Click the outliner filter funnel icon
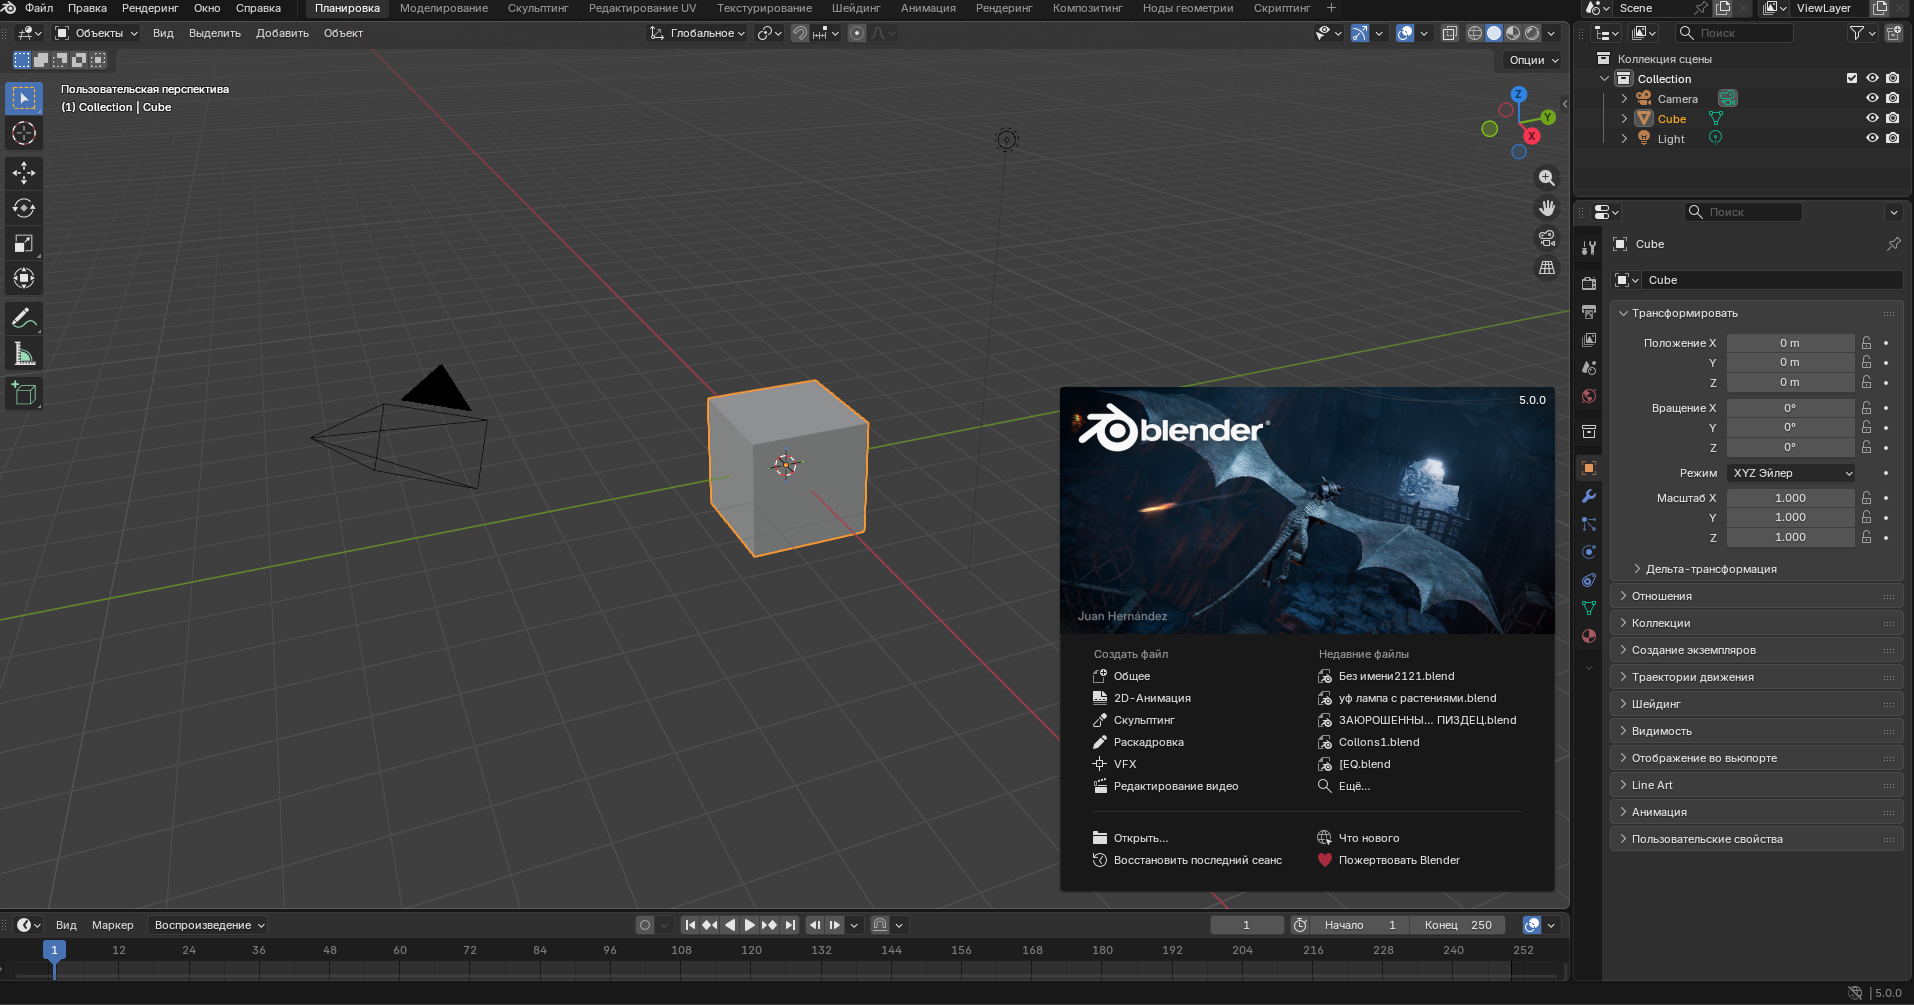 point(1857,33)
